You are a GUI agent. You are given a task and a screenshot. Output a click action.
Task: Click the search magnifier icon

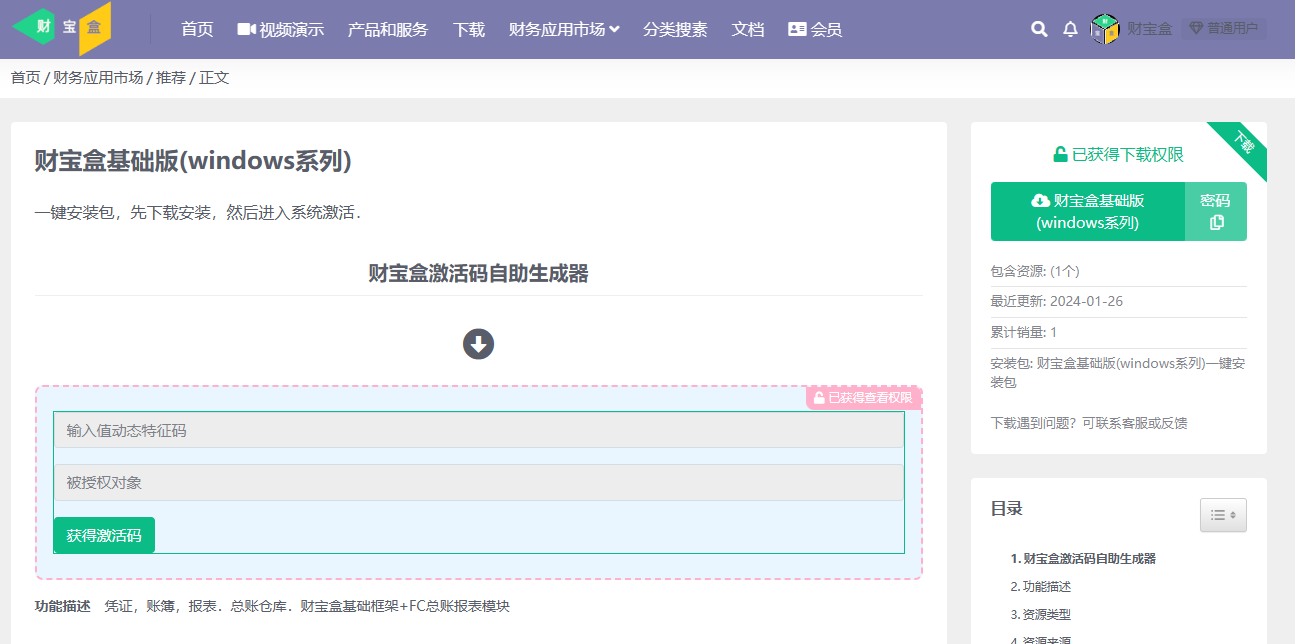pos(1039,29)
